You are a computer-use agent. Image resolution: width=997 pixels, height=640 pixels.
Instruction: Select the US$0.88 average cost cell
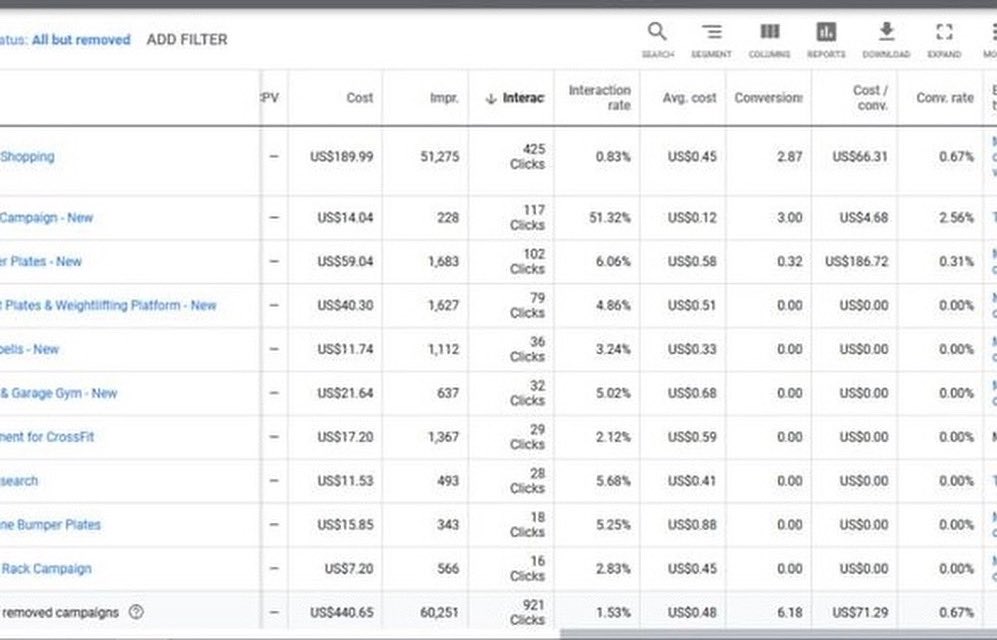[692, 524]
